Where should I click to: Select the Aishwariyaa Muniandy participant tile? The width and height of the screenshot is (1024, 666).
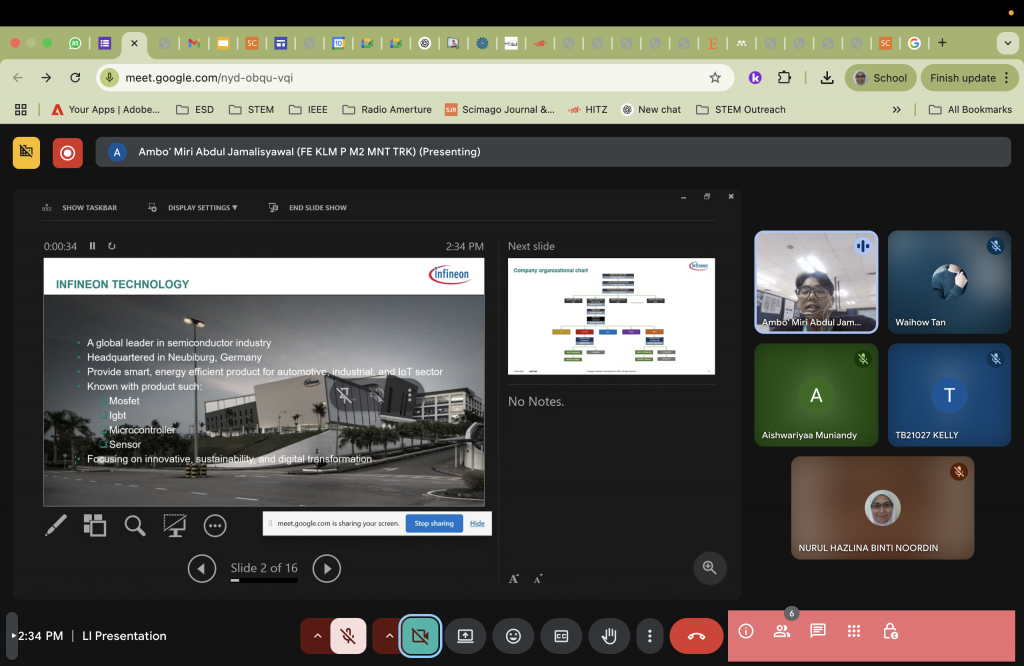tap(816, 395)
